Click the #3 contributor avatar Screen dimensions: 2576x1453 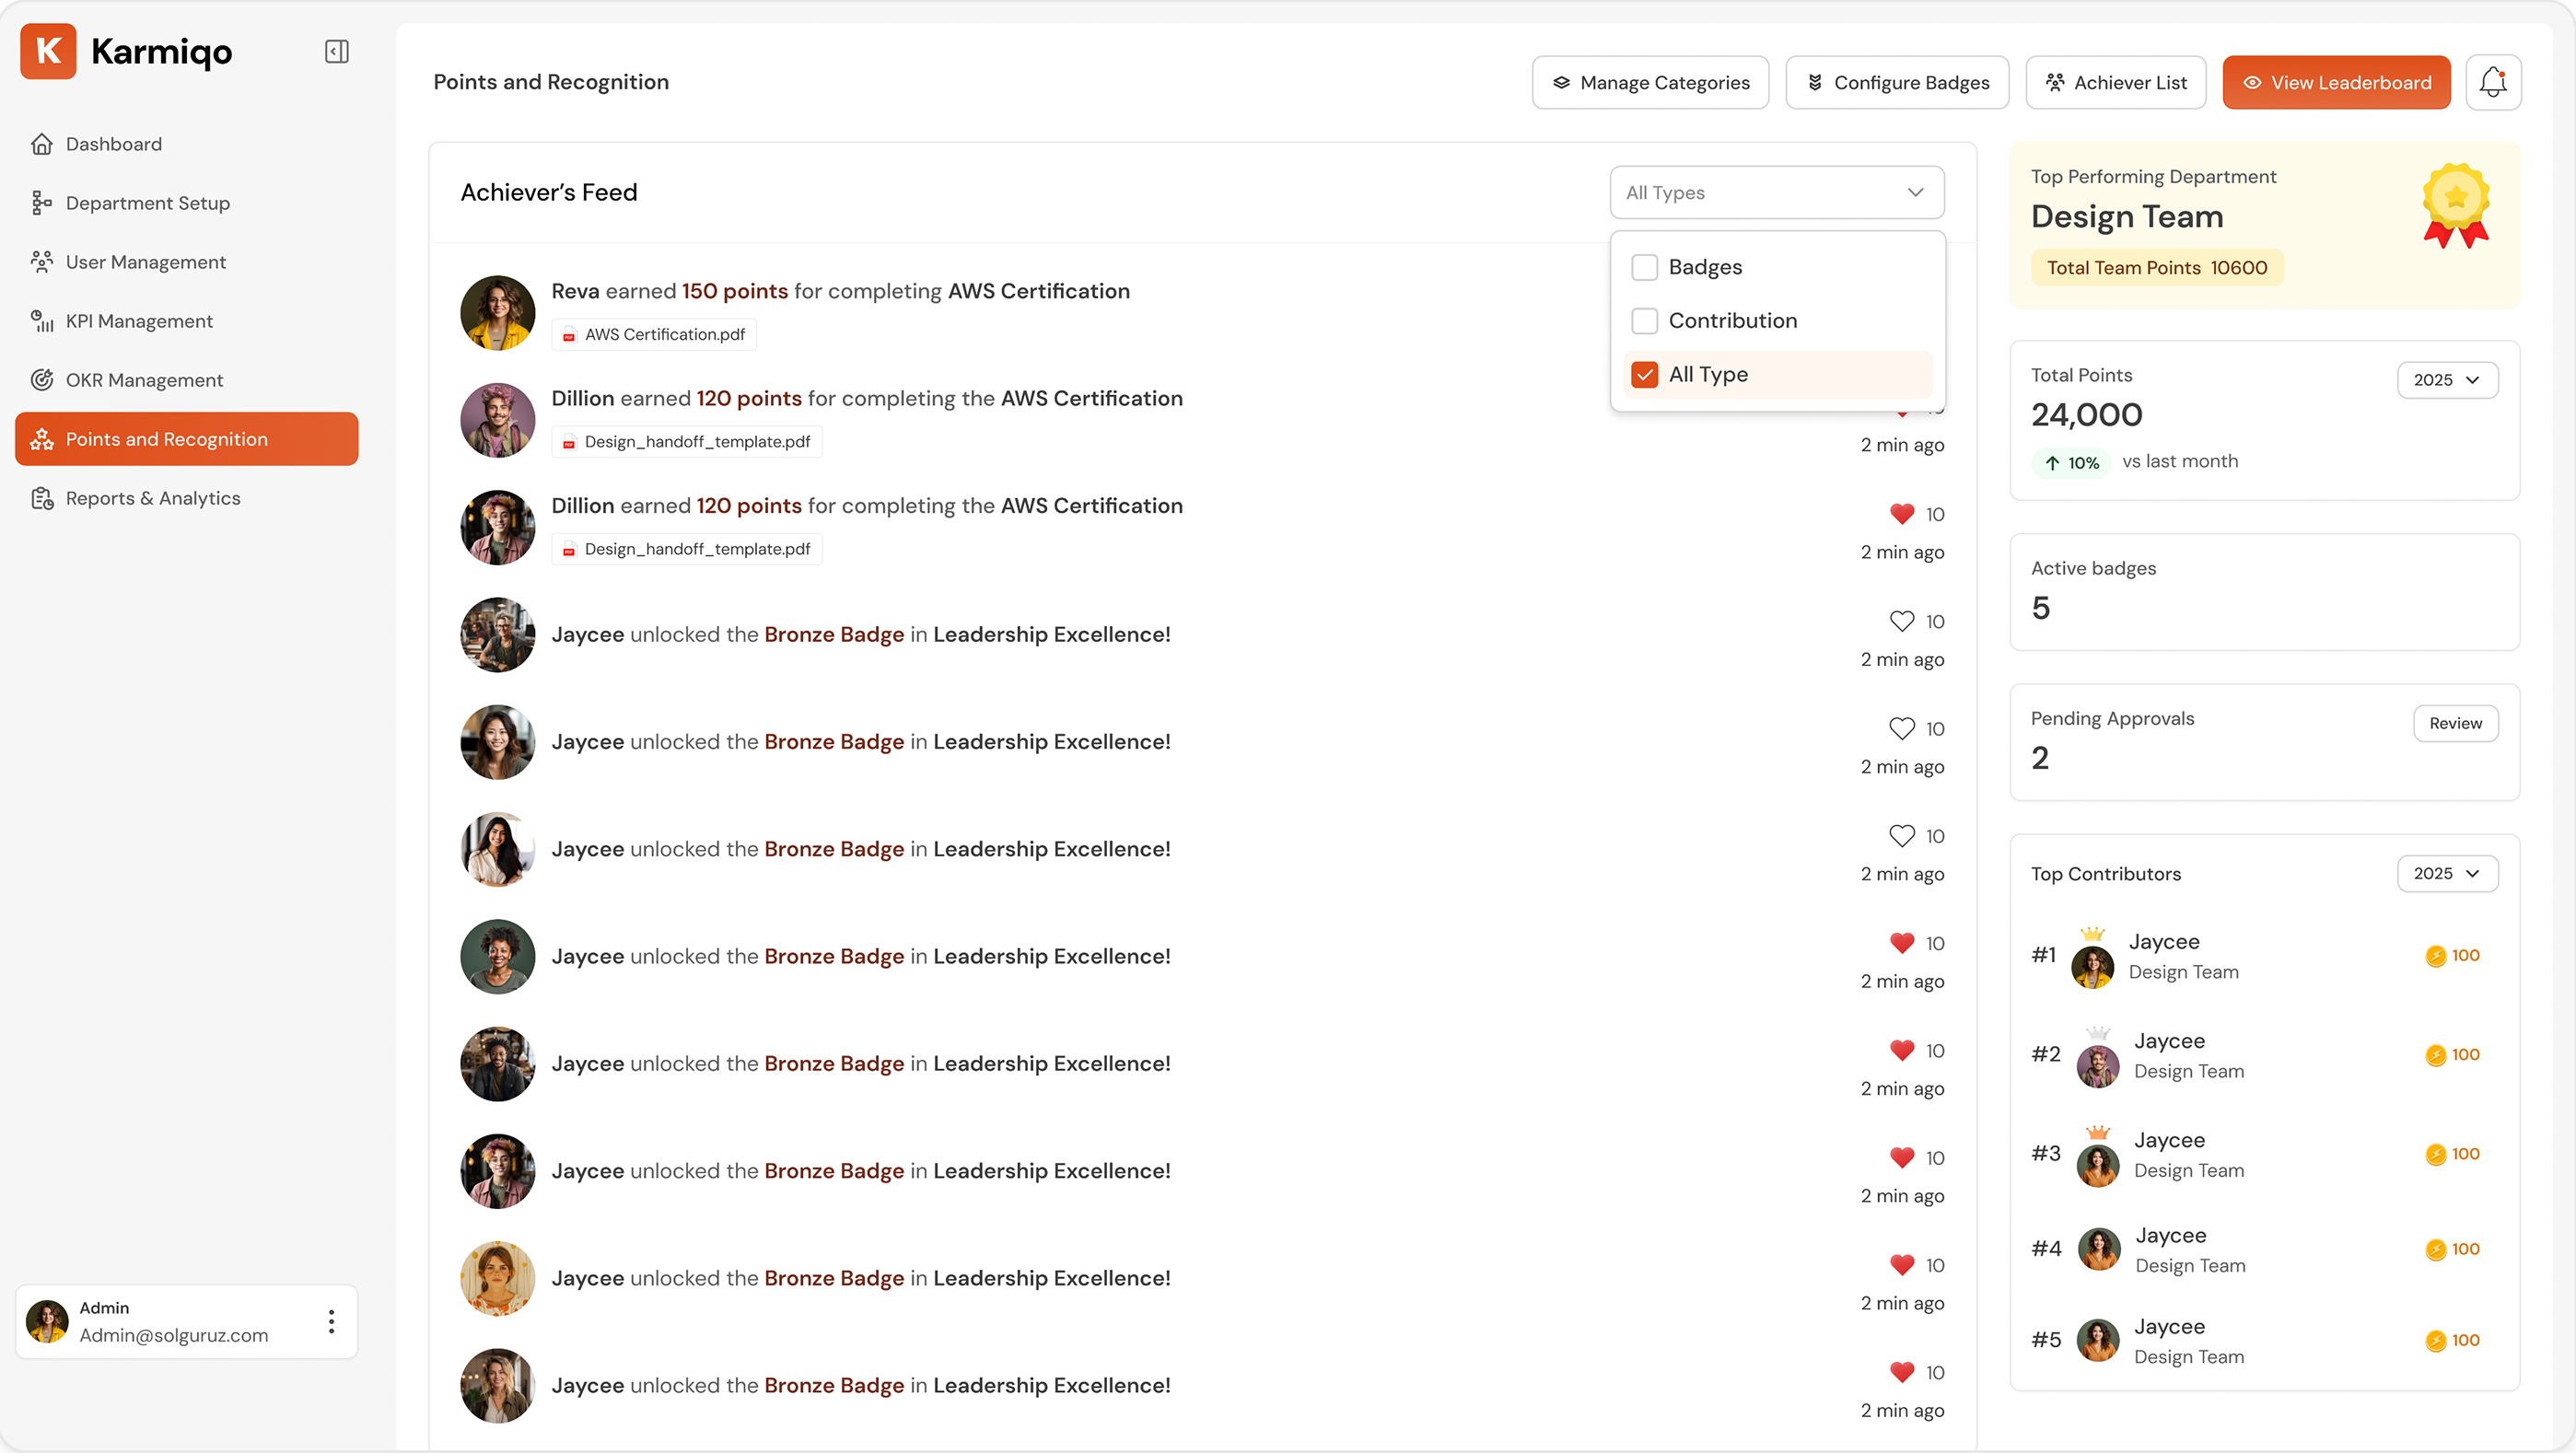tap(2098, 1164)
